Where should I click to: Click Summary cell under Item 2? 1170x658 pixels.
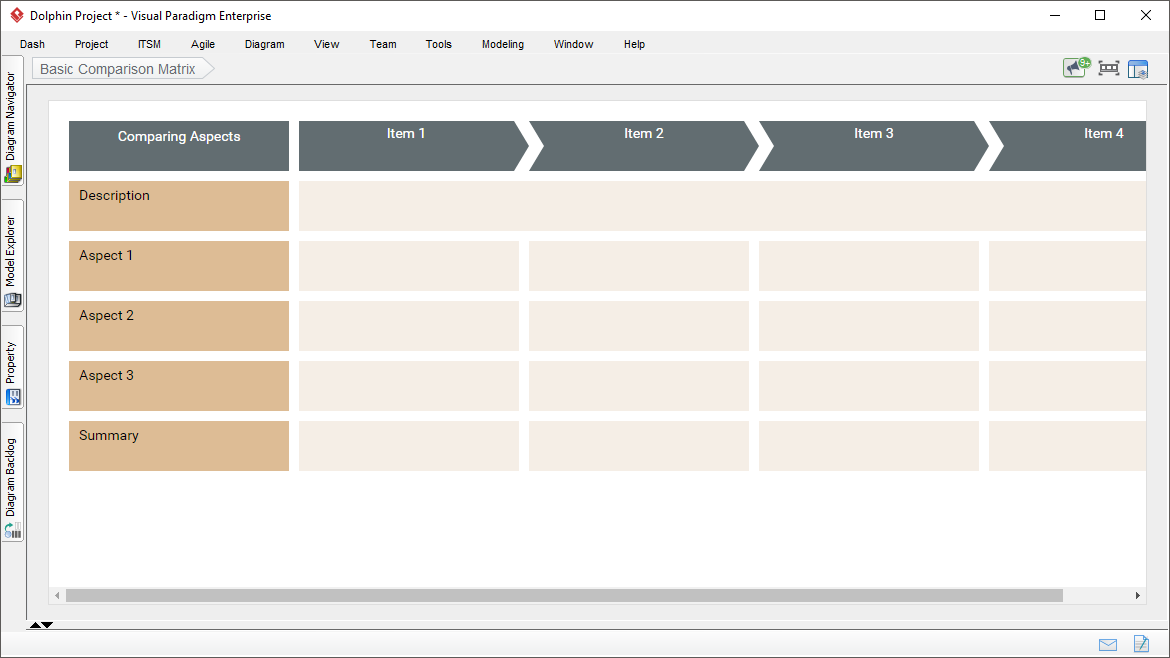639,446
